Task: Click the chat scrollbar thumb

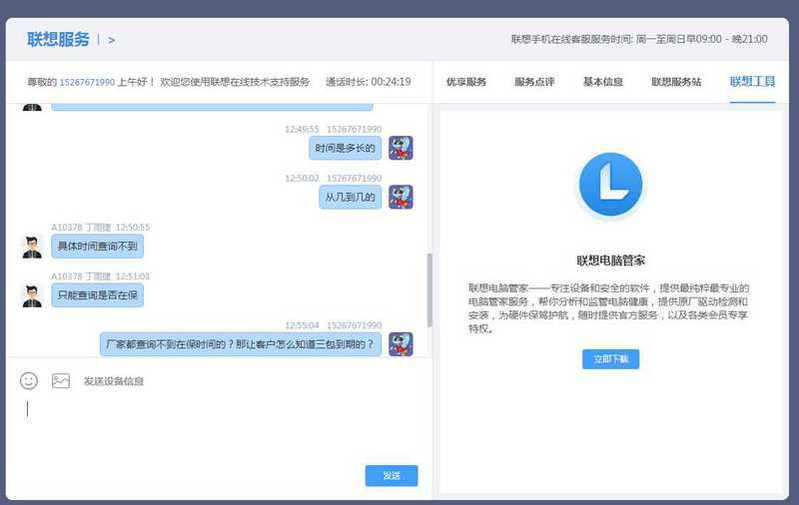Action: 430,290
